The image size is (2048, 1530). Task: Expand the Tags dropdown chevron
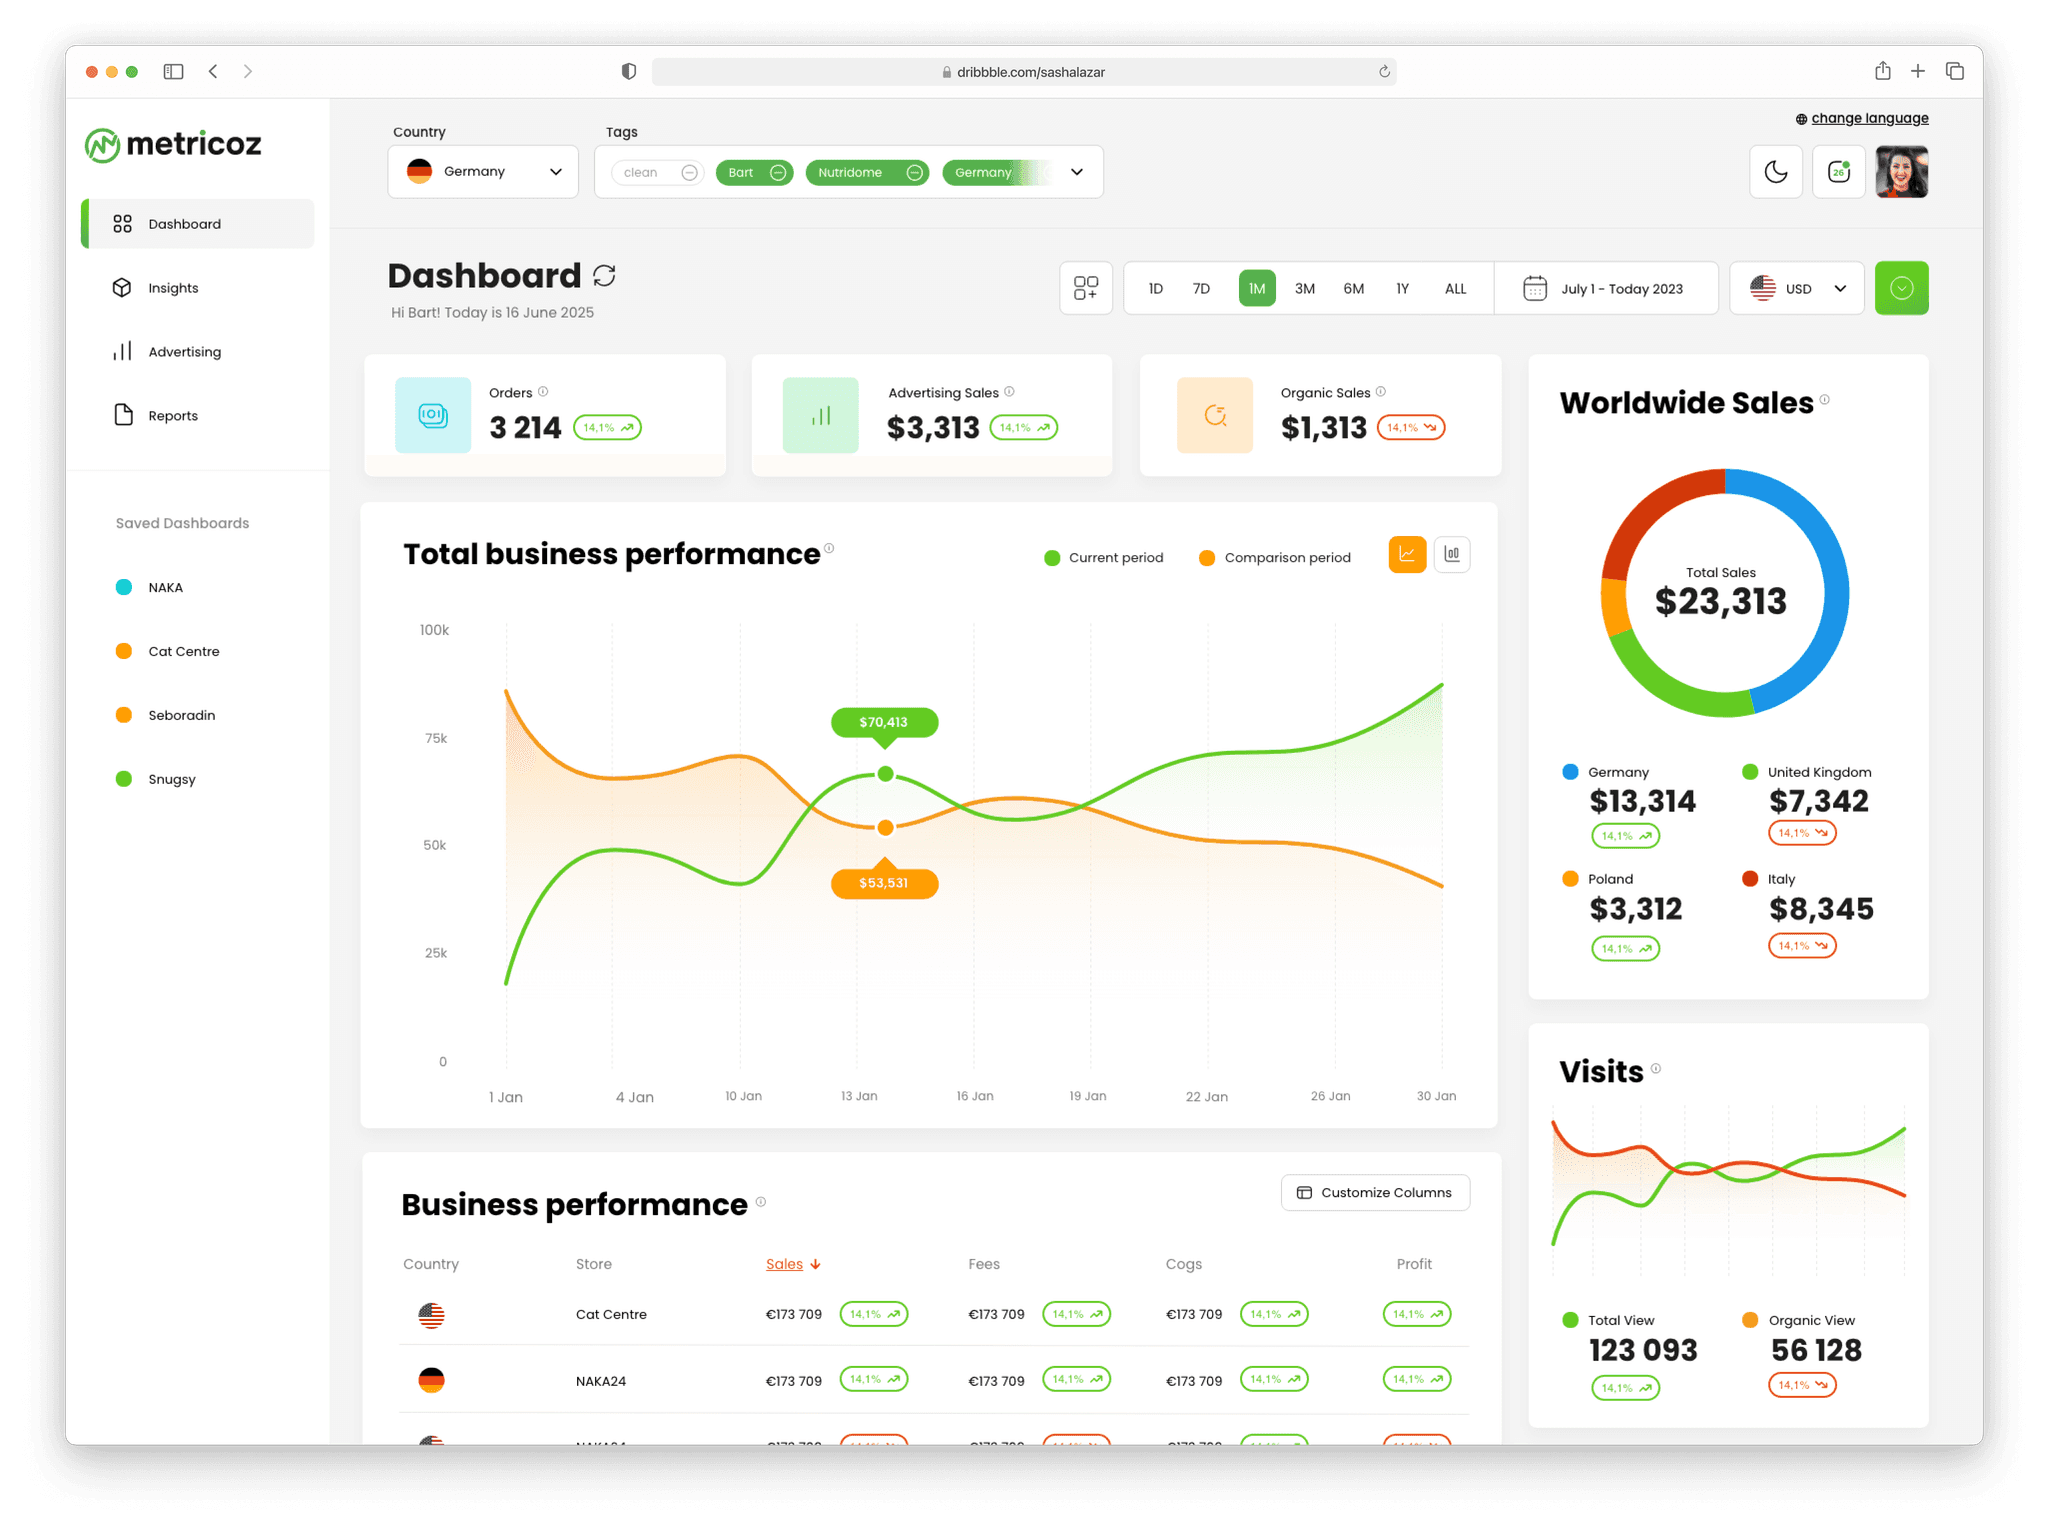(1076, 172)
